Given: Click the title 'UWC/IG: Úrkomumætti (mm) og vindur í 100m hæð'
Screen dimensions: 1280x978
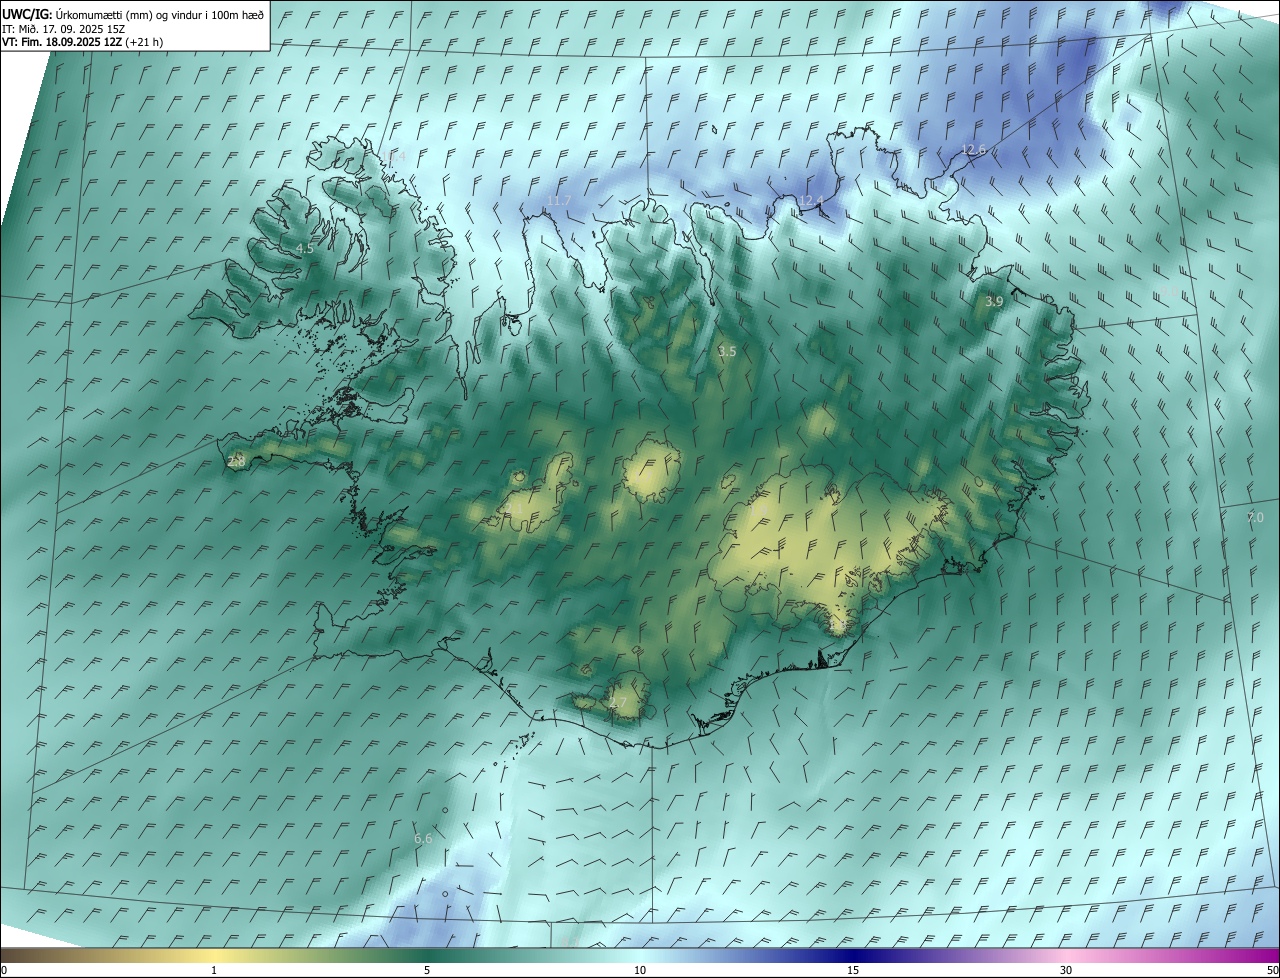Looking at the screenshot, I should (133, 14).
